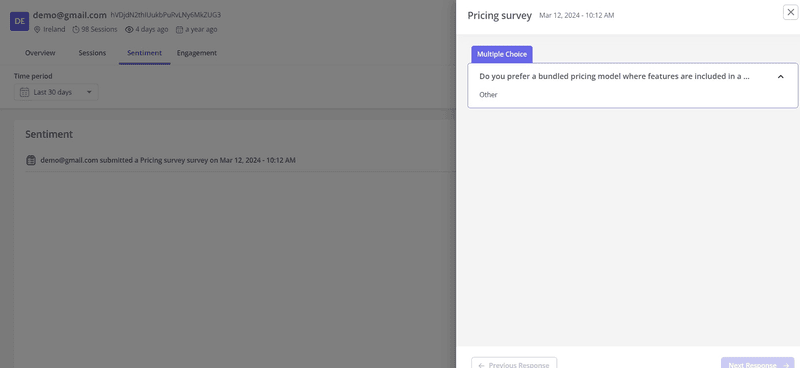Click the Mar 12, 2024 panel timestamp

click(577, 15)
